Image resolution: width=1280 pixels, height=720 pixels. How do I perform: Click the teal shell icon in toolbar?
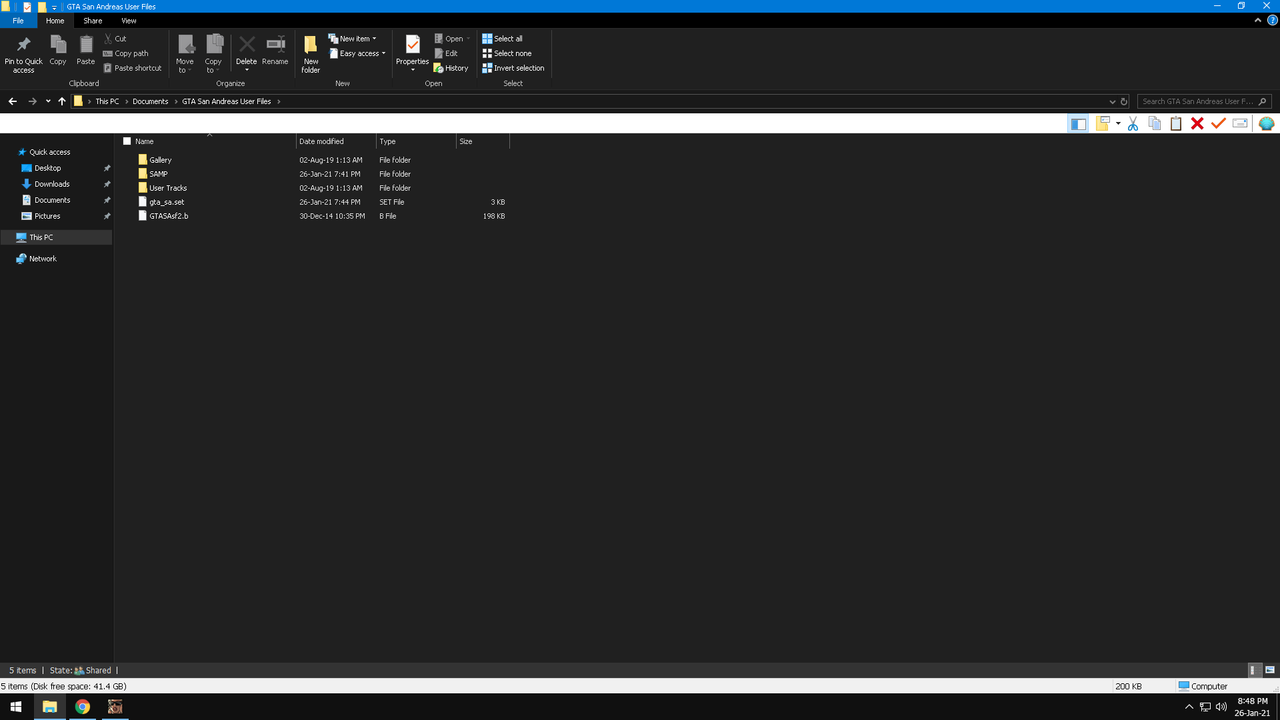coord(1266,124)
